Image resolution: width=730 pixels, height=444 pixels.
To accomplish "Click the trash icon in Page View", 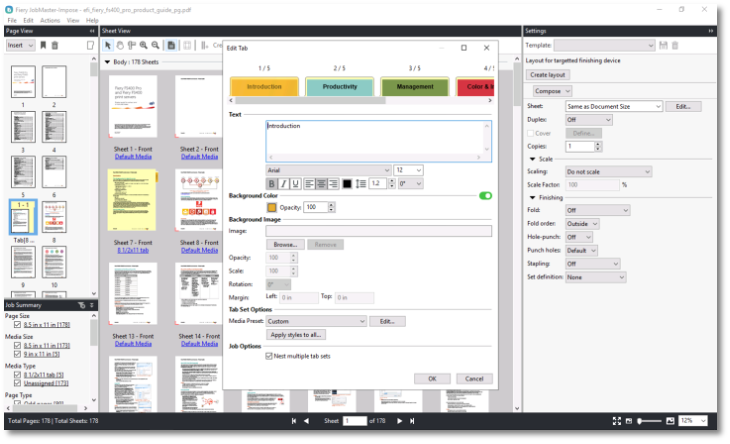I will pyautogui.click(x=55, y=45).
